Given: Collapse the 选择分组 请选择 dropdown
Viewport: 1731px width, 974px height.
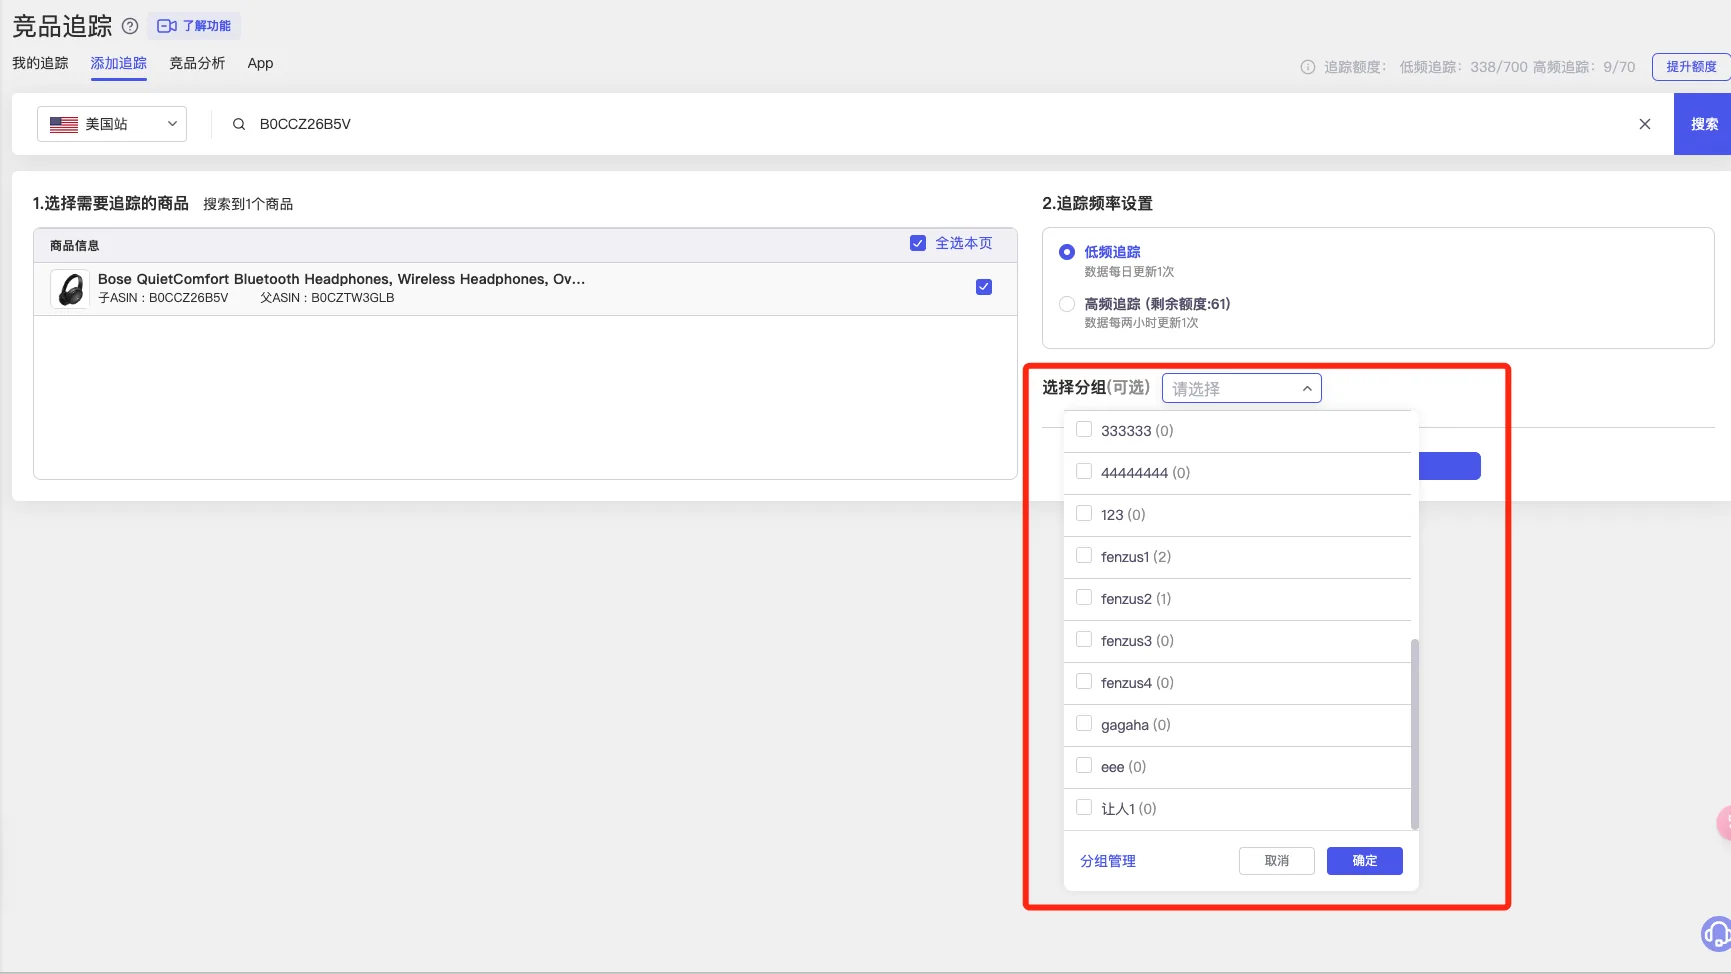Looking at the screenshot, I should tap(1242, 388).
